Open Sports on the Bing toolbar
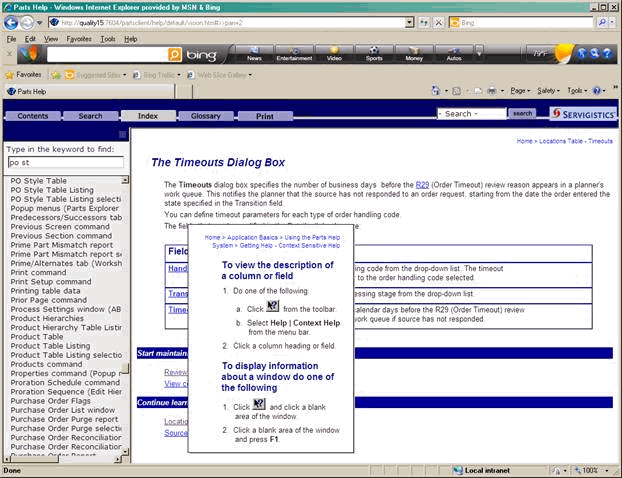The height and width of the screenshot is (478, 622). (x=374, y=54)
